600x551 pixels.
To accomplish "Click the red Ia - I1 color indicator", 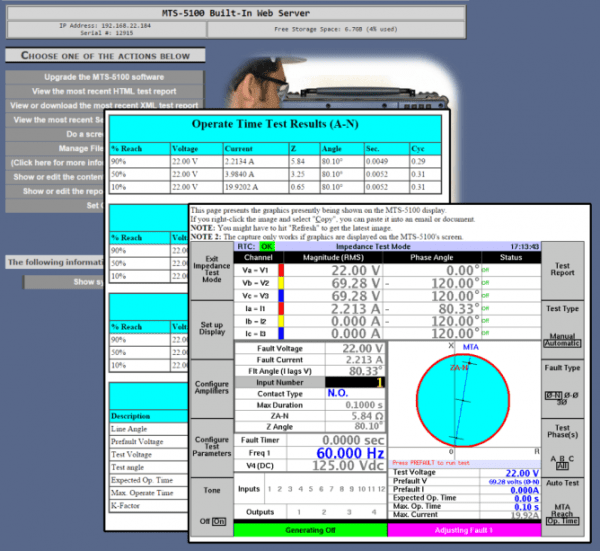I will (x=281, y=308).
